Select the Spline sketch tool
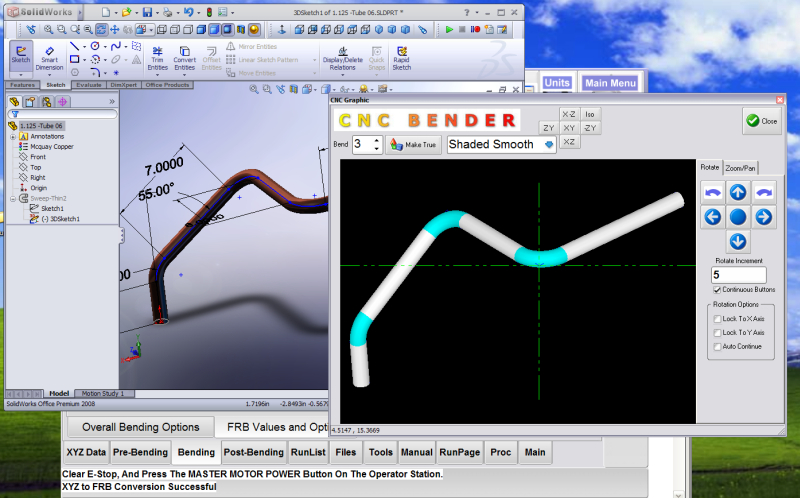The height and width of the screenshot is (498, 800). (116, 46)
